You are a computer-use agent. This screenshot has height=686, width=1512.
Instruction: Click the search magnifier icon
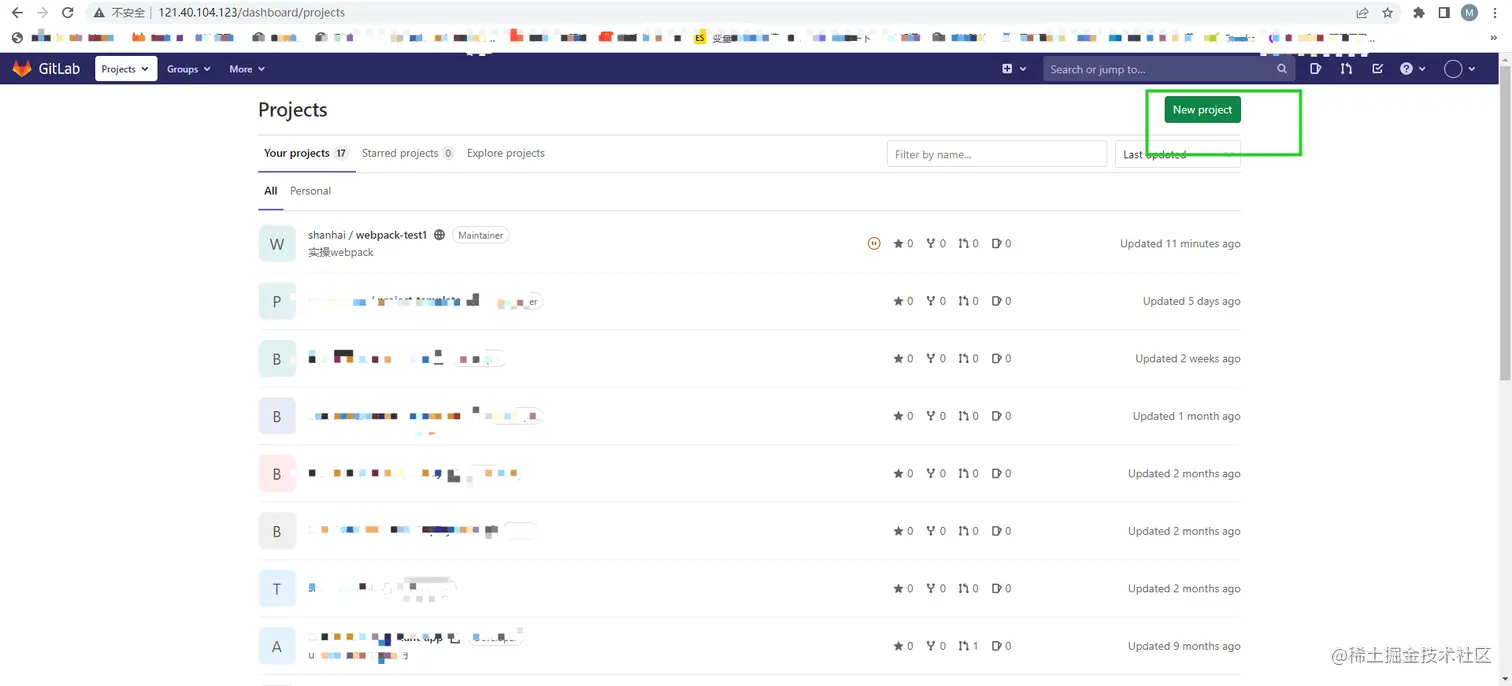click(x=1282, y=69)
